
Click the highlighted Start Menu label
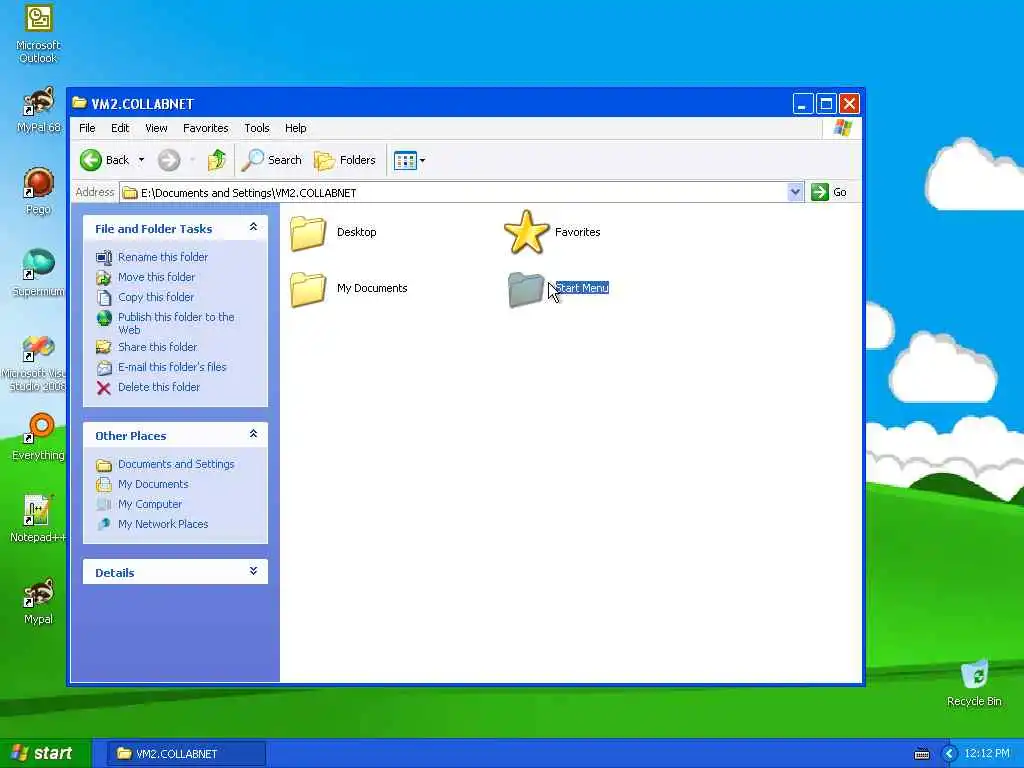click(x=582, y=288)
